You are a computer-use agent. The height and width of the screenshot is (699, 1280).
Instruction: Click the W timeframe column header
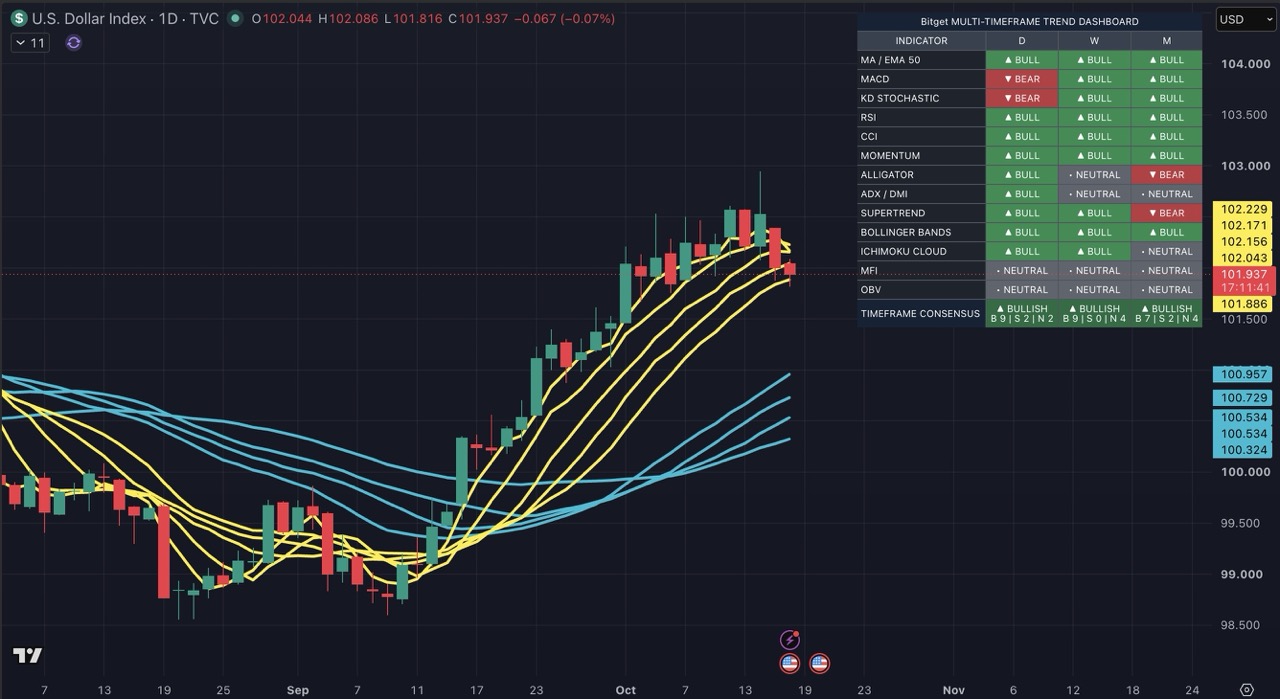pyautogui.click(x=1094, y=41)
